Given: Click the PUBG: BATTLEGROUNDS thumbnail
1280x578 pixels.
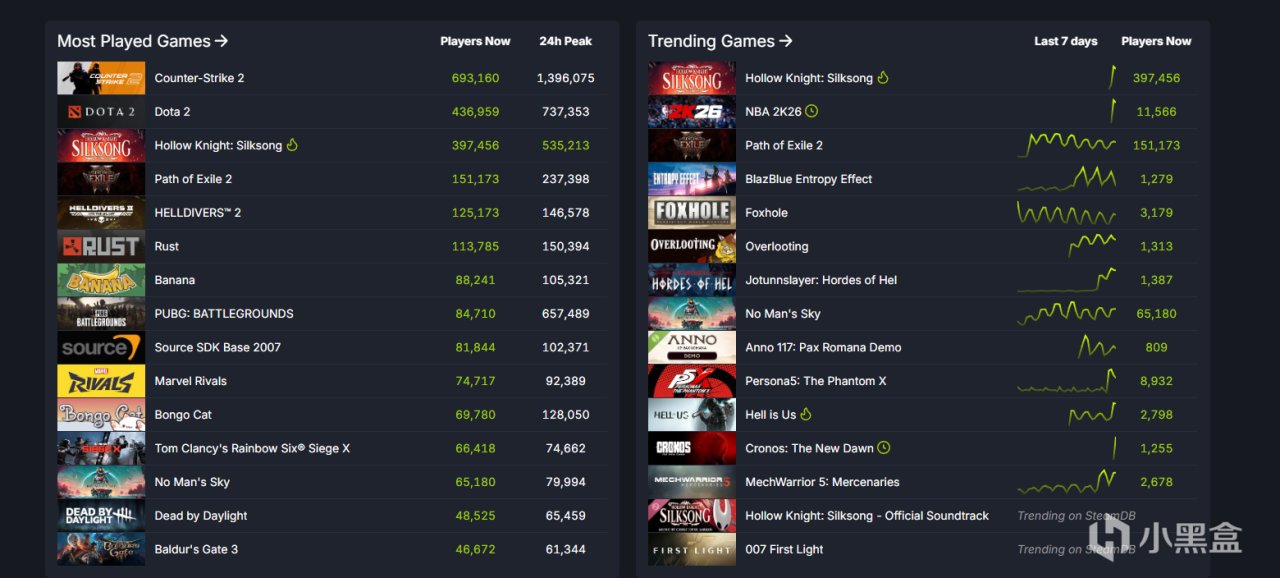Looking at the screenshot, I should (x=101, y=314).
